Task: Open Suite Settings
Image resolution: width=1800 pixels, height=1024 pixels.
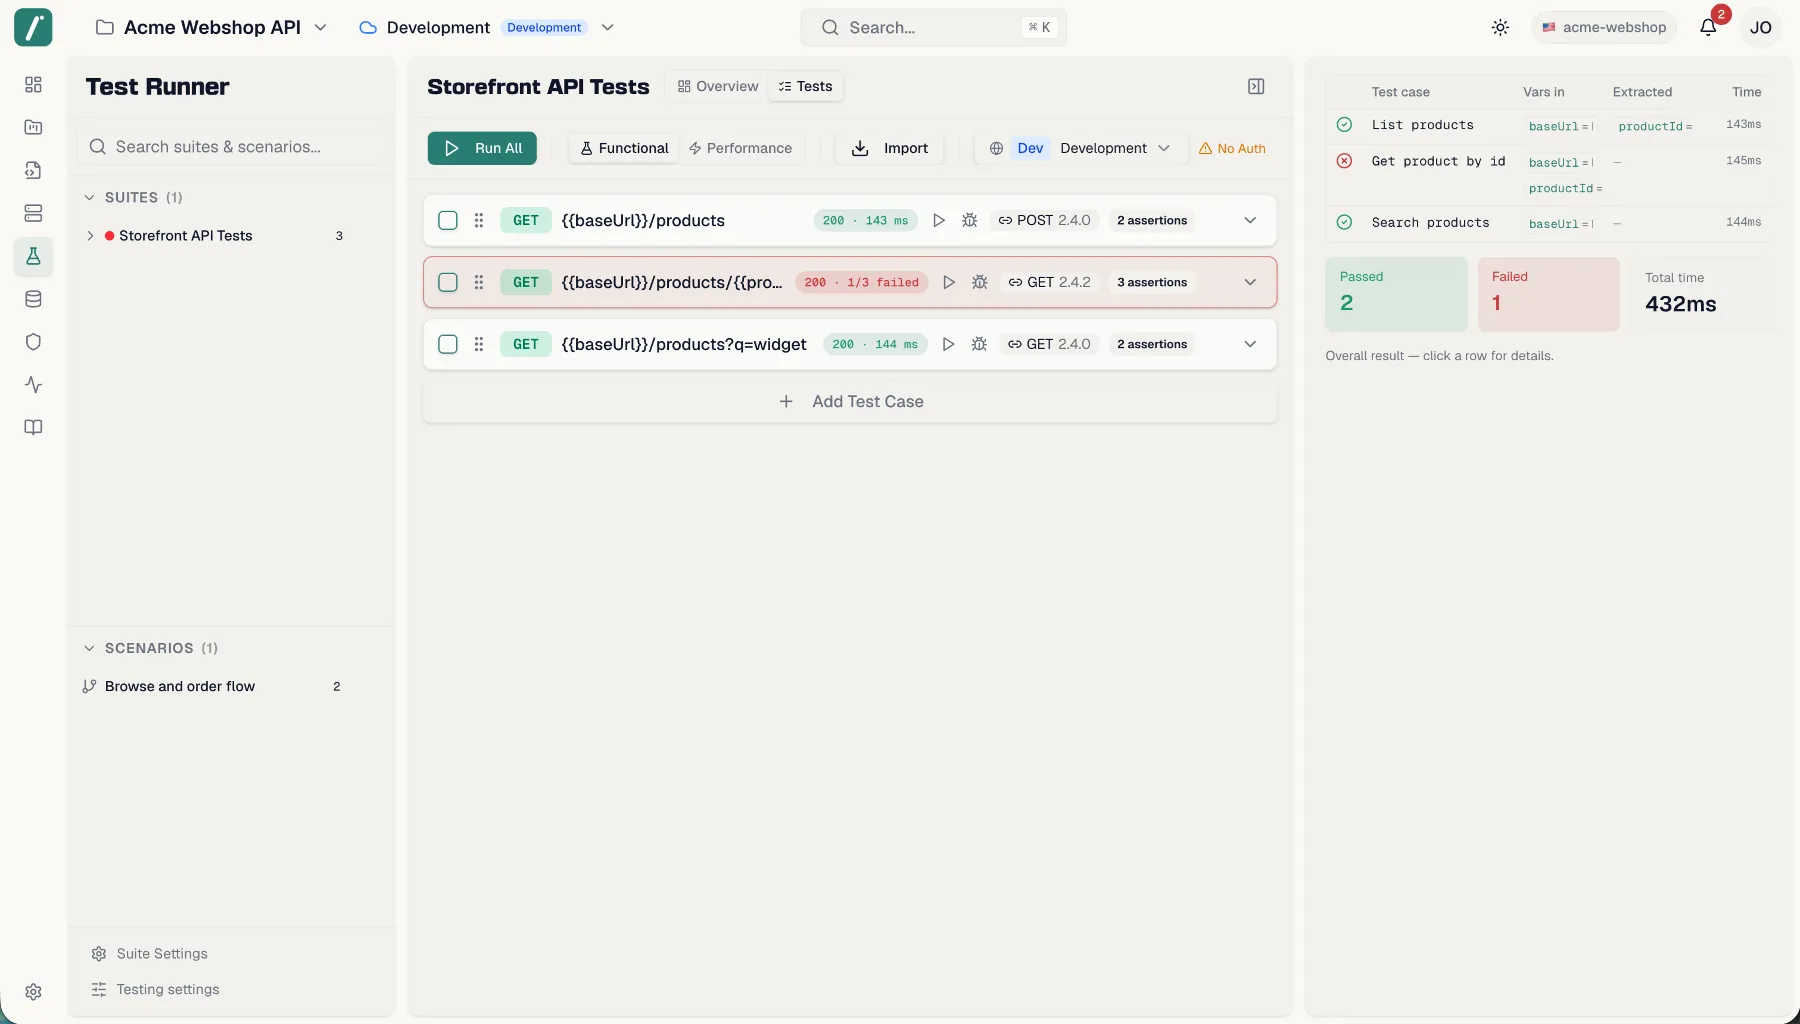Action: tap(150, 954)
